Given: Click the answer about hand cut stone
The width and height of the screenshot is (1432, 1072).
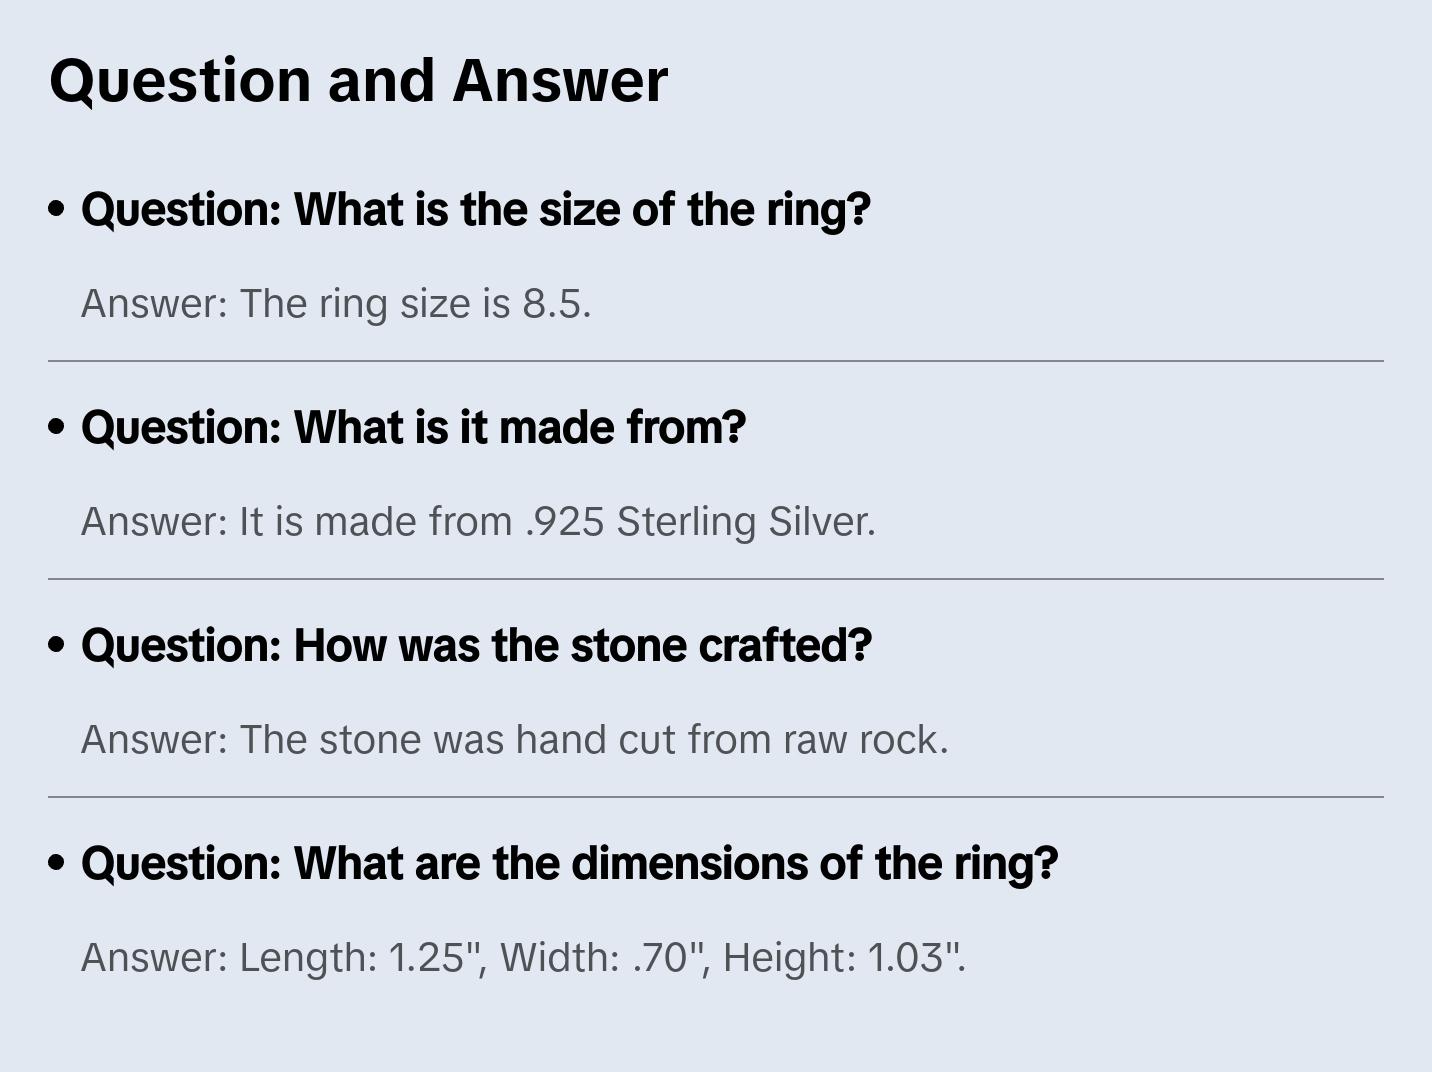Looking at the screenshot, I should point(514,740).
